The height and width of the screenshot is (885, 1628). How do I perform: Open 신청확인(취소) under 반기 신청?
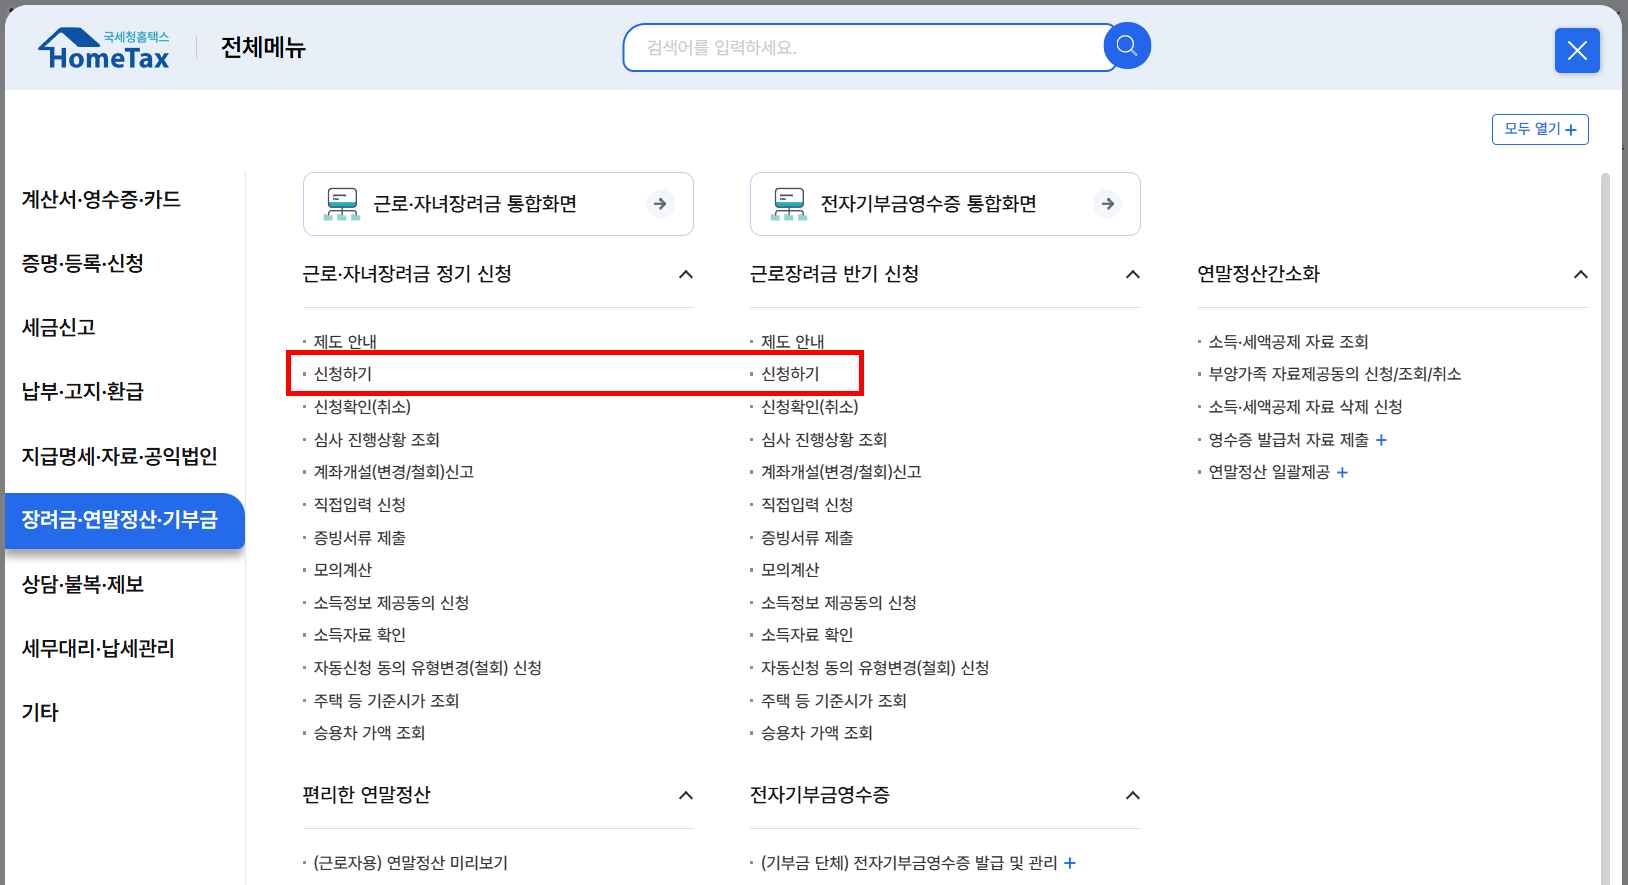[810, 407]
